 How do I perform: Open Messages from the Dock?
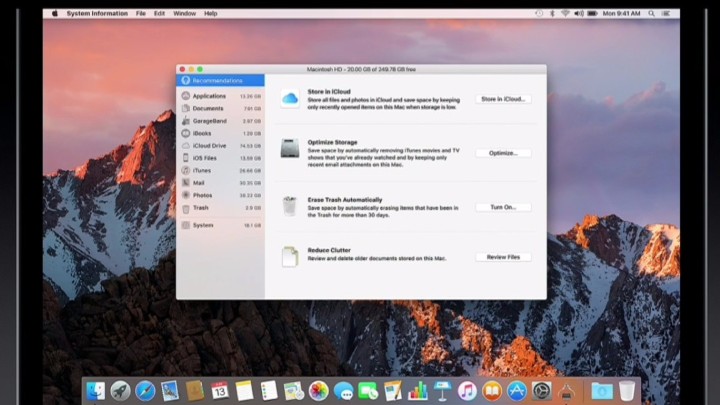(x=343, y=391)
